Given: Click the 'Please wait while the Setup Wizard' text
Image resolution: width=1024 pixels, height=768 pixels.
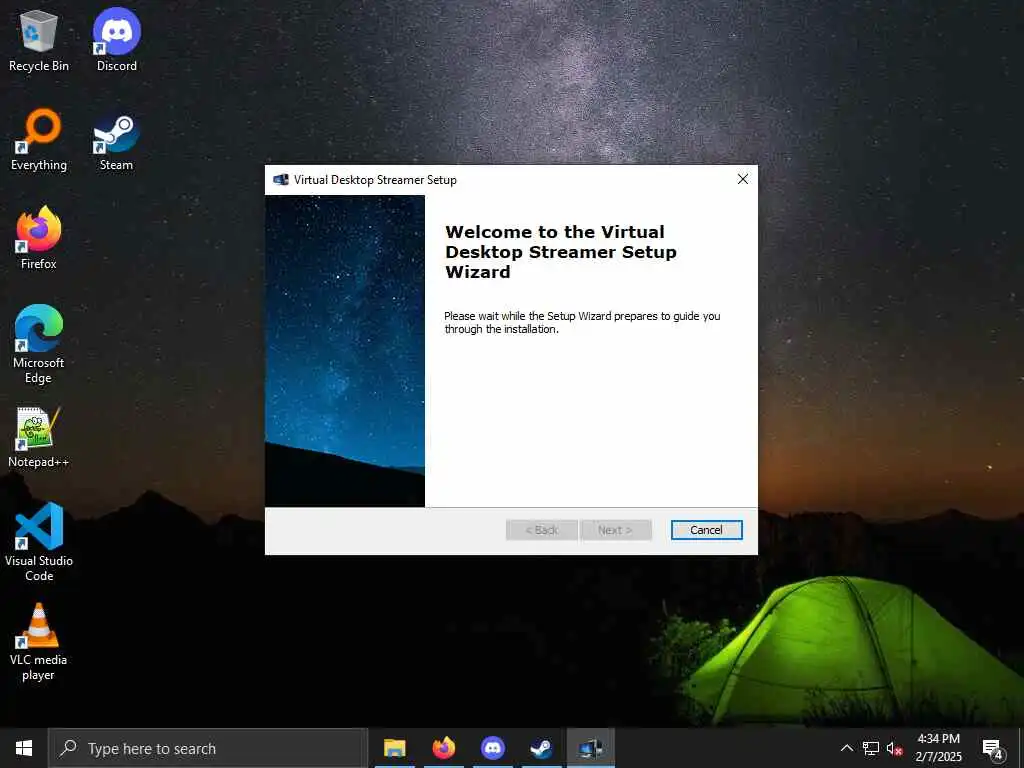Looking at the screenshot, I should point(582,323).
